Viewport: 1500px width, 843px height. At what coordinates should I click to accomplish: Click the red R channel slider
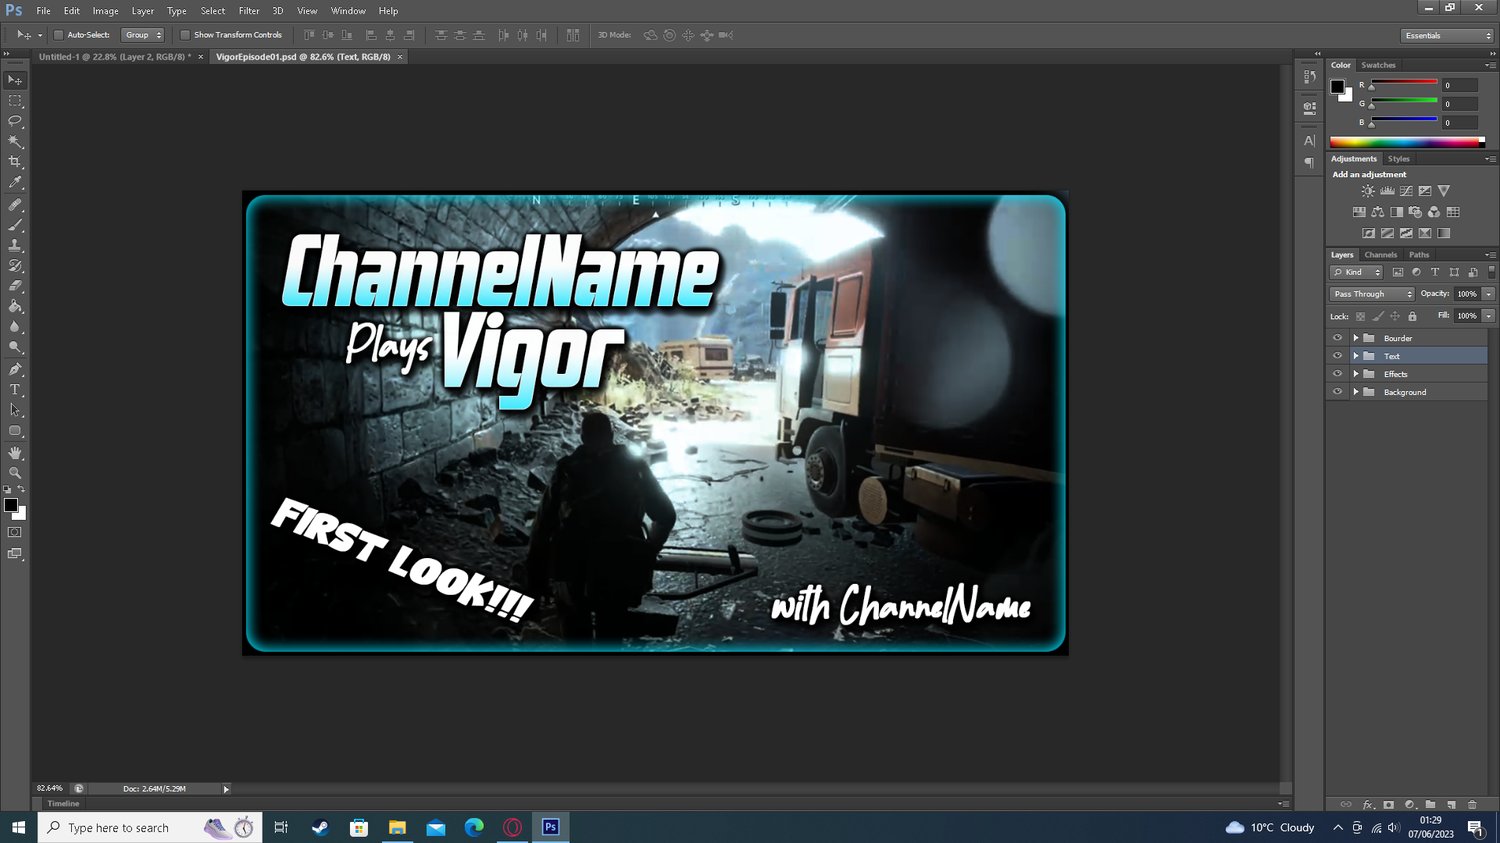pyautogui.click(x=1404, y=84)
